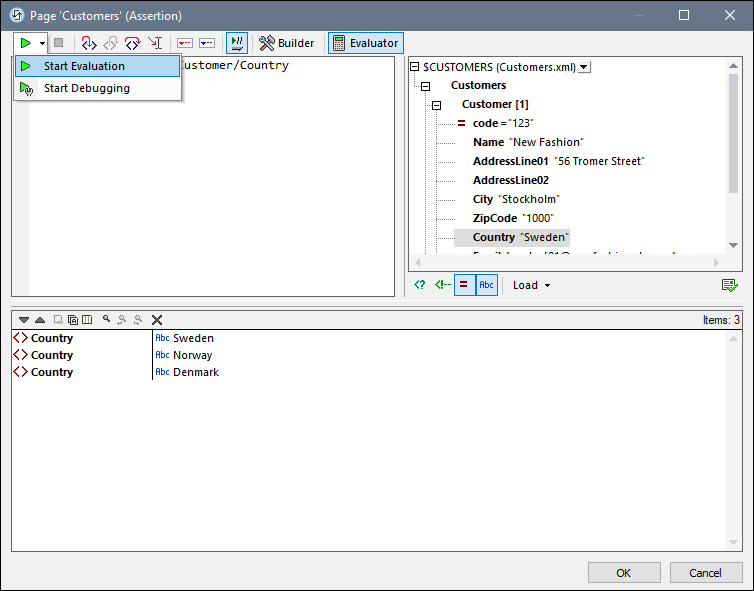Click the validate checkmark icon below the tree
This screenshot has height=591, width=754.
tap(729, 285)
